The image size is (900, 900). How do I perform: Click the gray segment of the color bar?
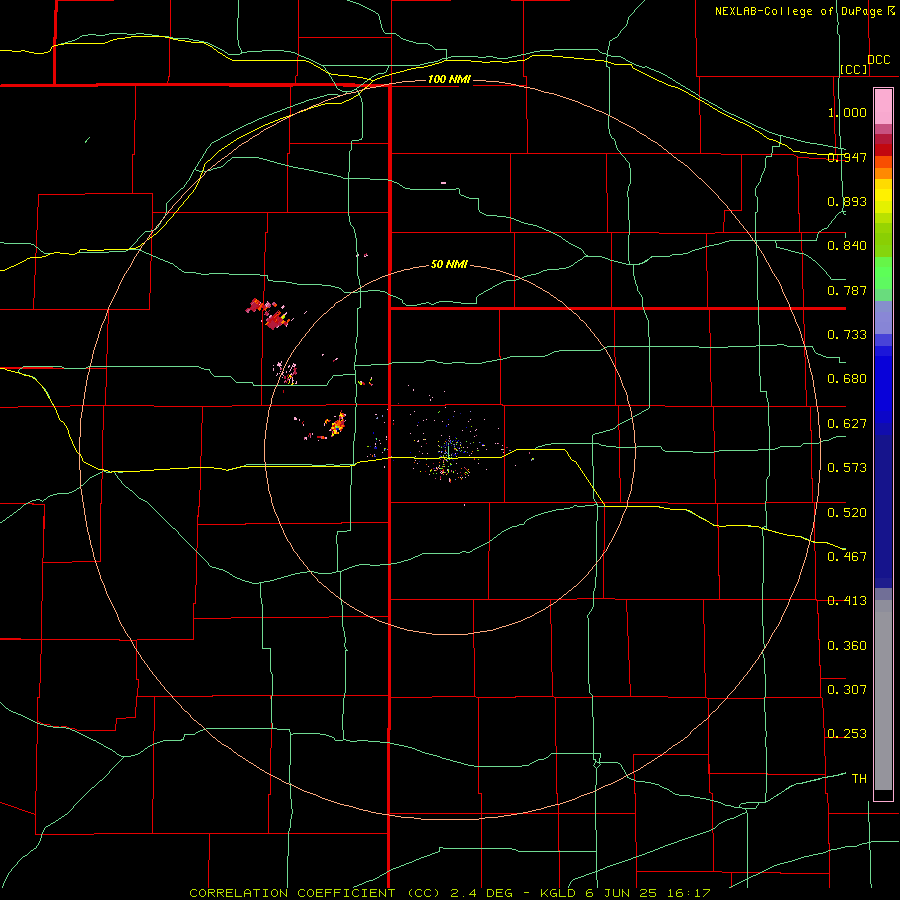pos(883,695)
